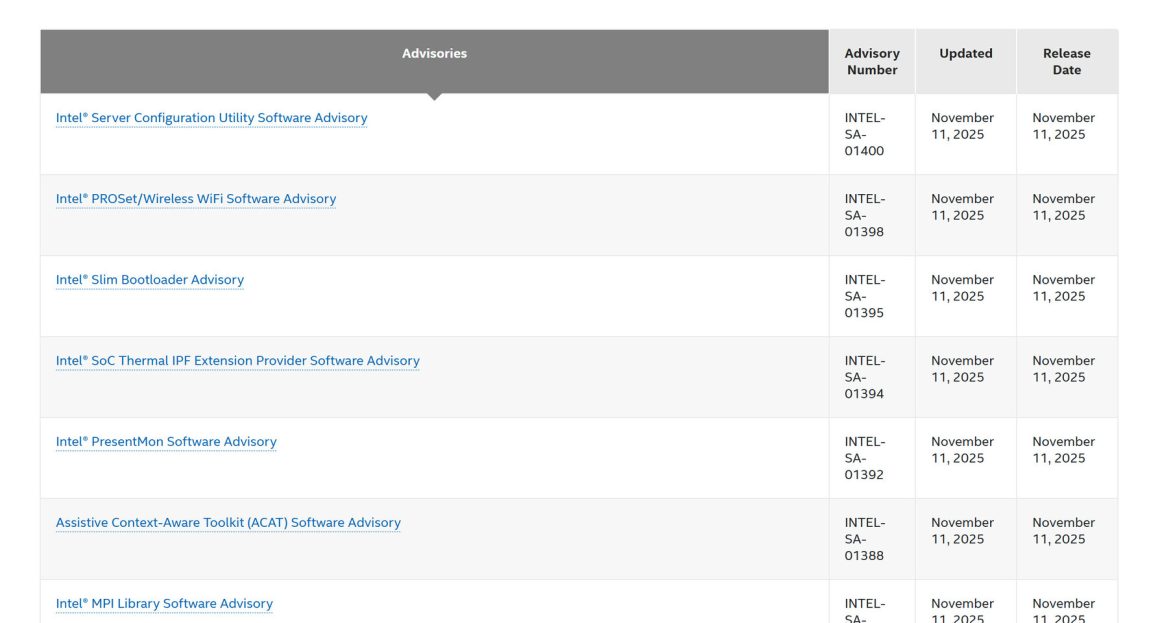Select advisory number INTEL-SA-01398 cell
Image resolution: width=1160 pixels, height=623 pixels.
pos(865,216)
